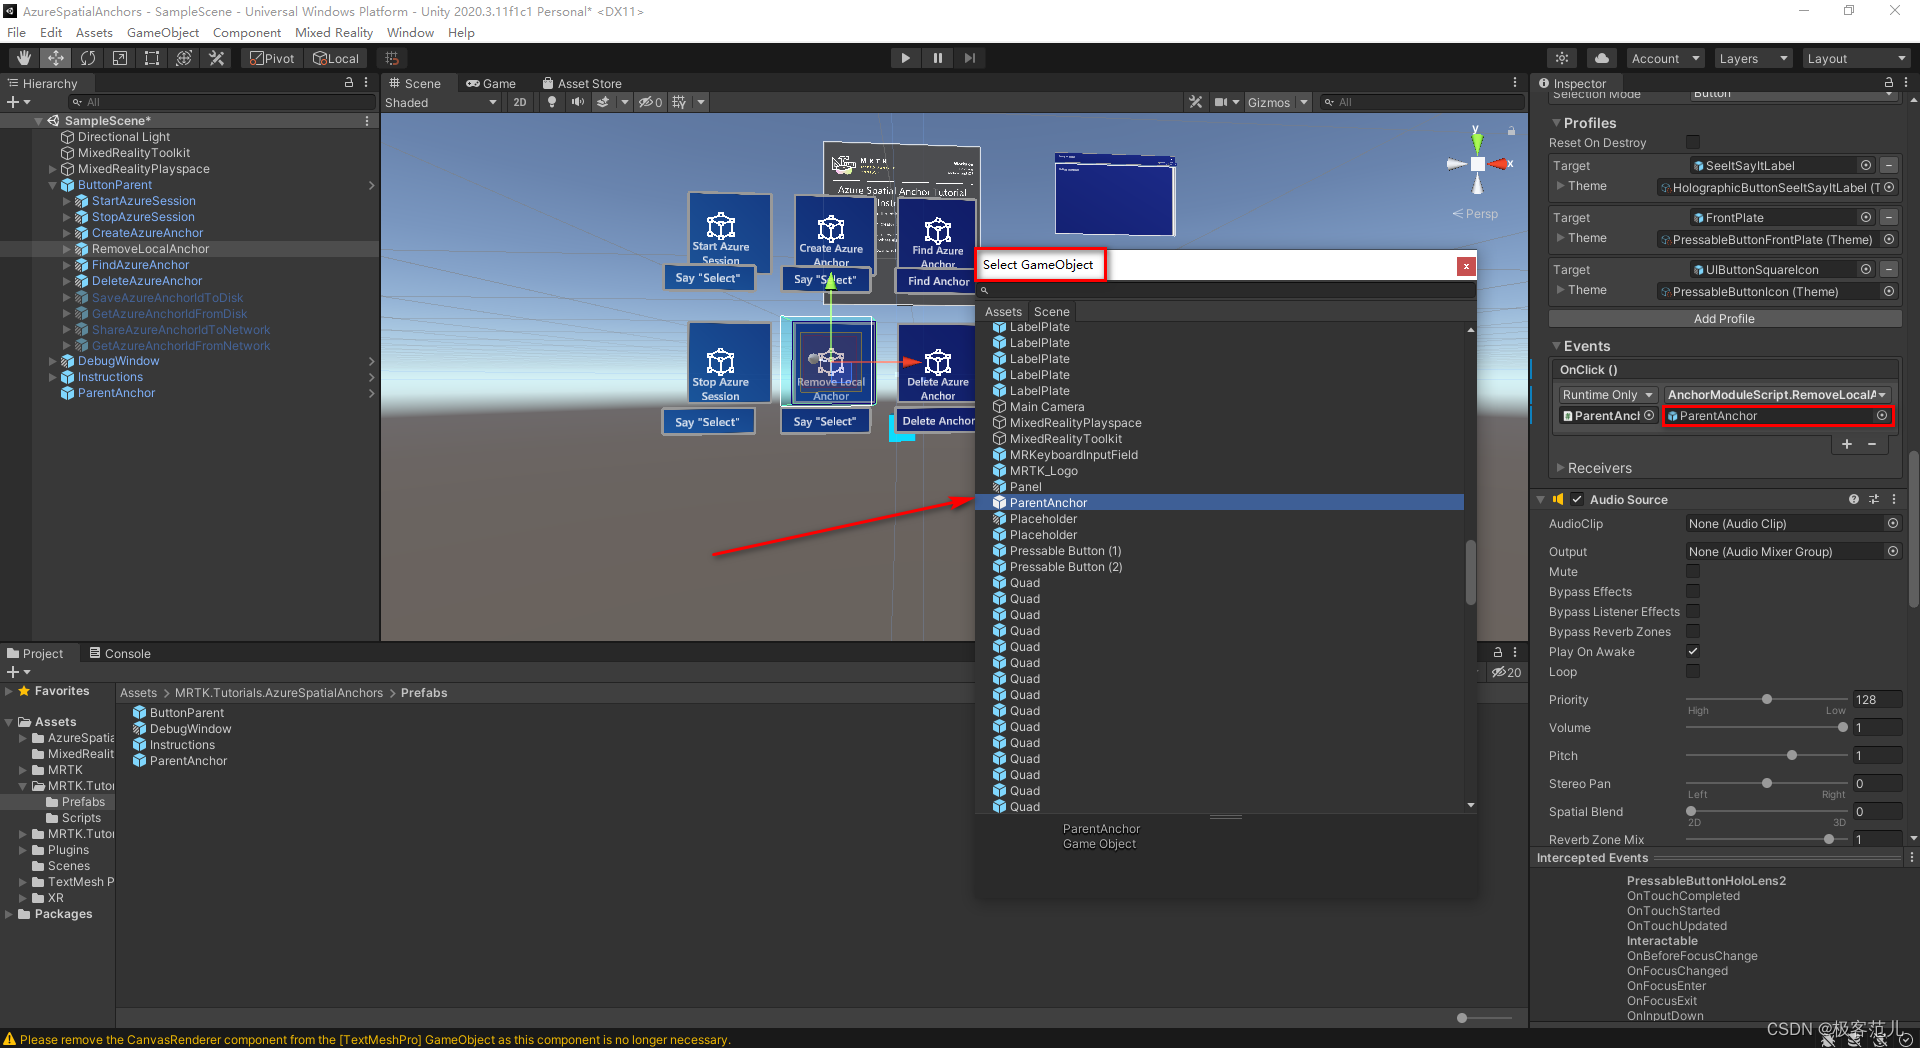
Task: Open Audio Source preset settings icon
Action: pyautogui.click(x=1874, y=499)
